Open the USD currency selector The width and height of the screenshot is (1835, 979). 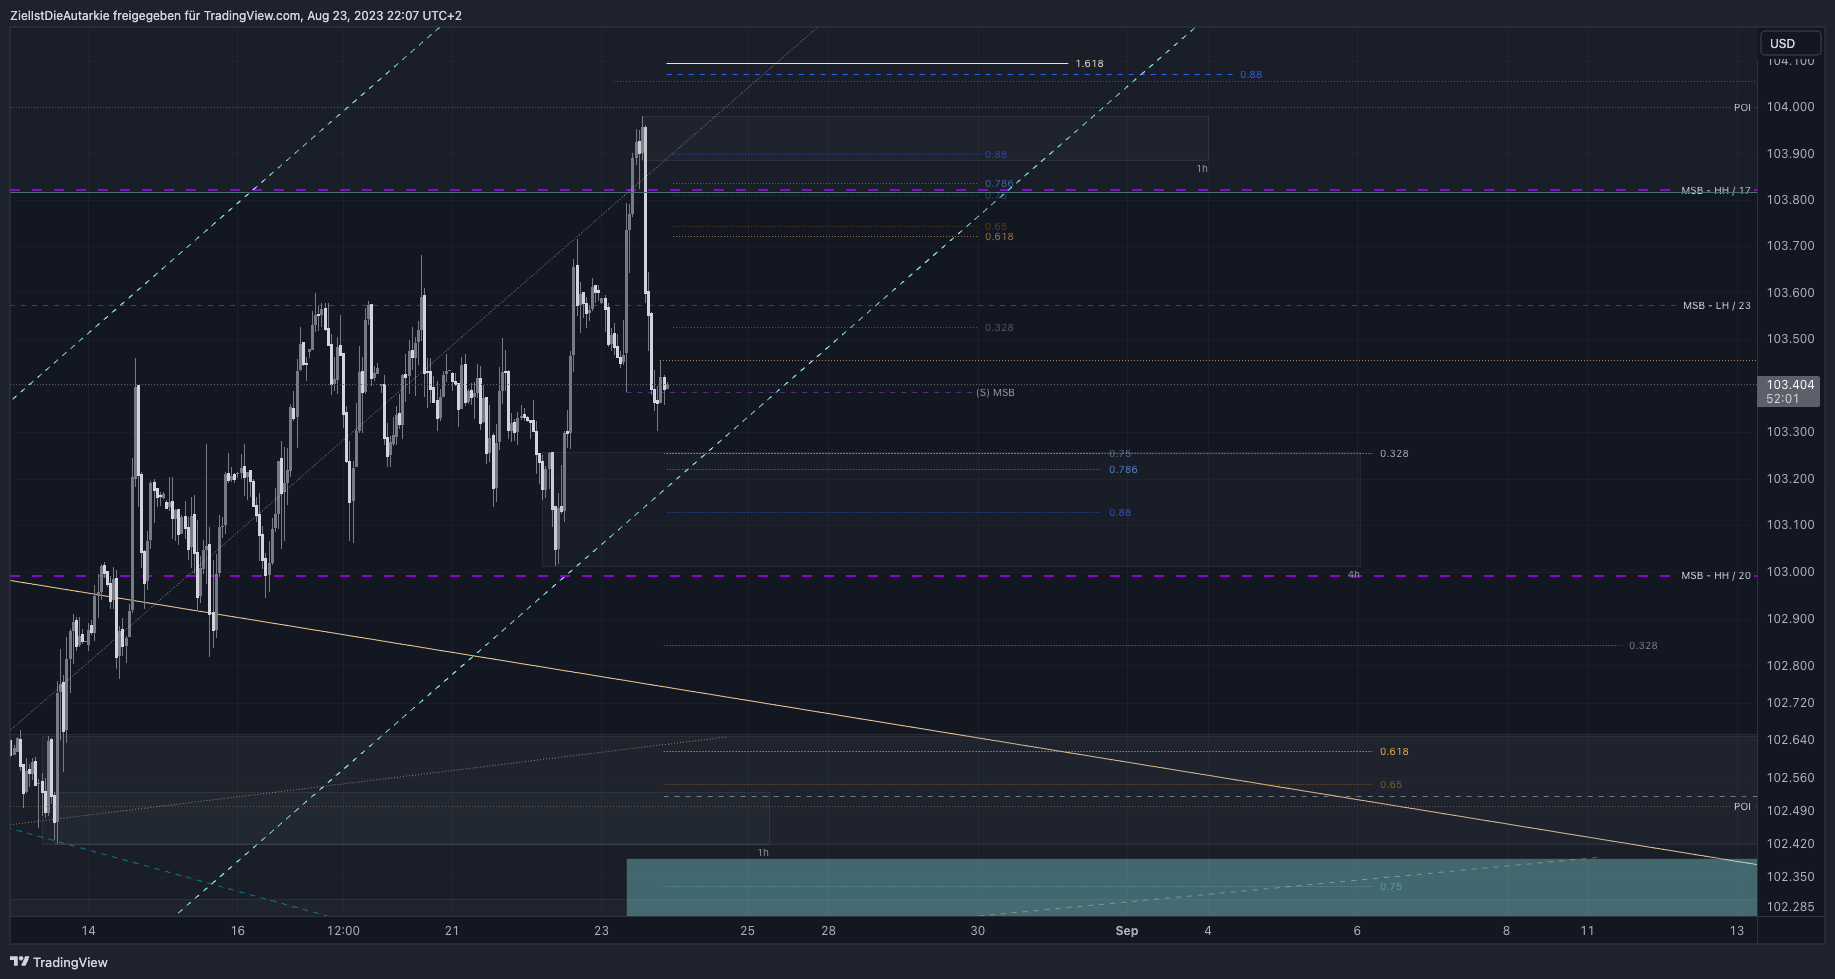click(x=1791, y=43)
